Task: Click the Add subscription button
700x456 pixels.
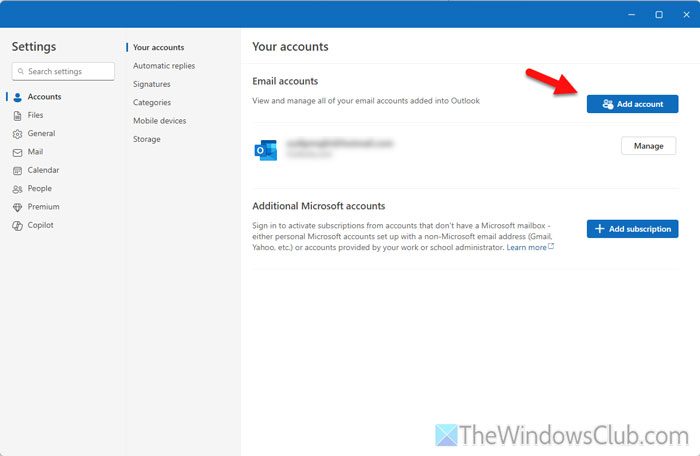Action: 632,229
